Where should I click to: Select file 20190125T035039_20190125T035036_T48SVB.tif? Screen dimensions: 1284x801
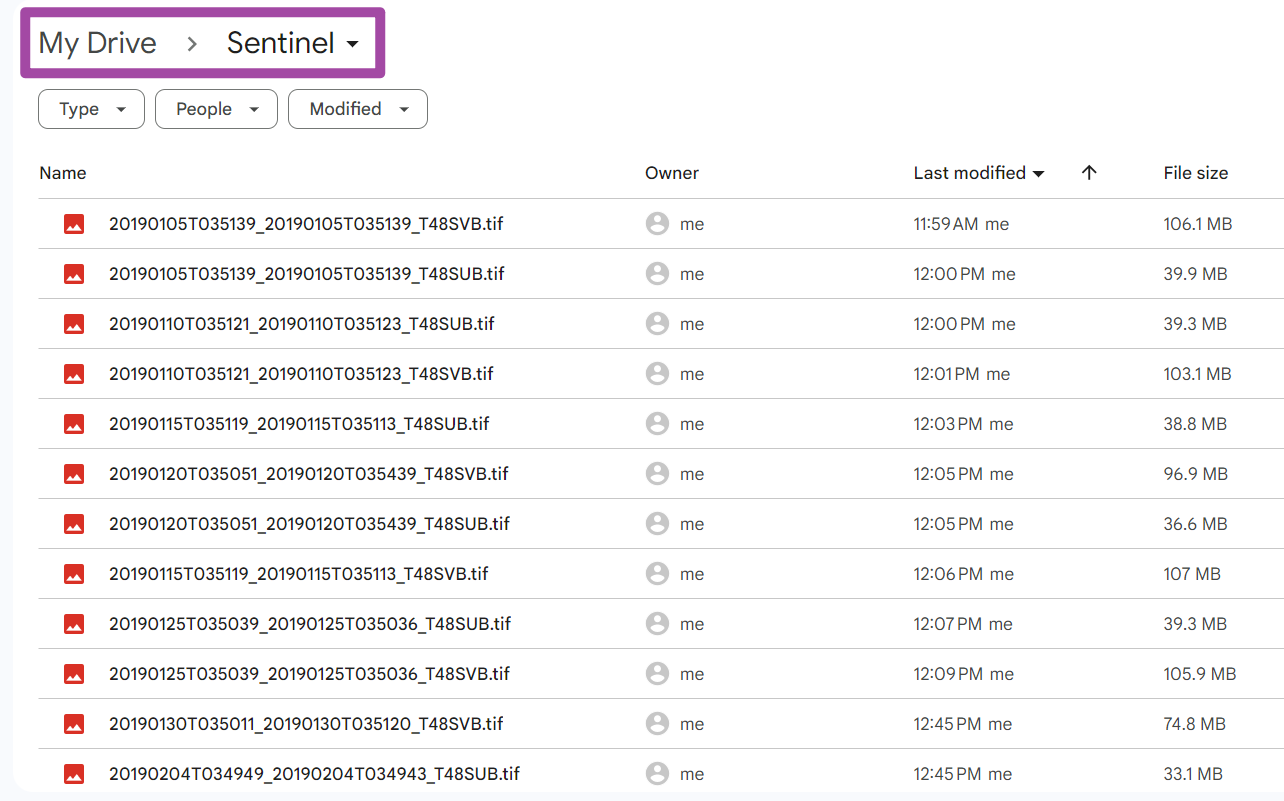point(310,674)
